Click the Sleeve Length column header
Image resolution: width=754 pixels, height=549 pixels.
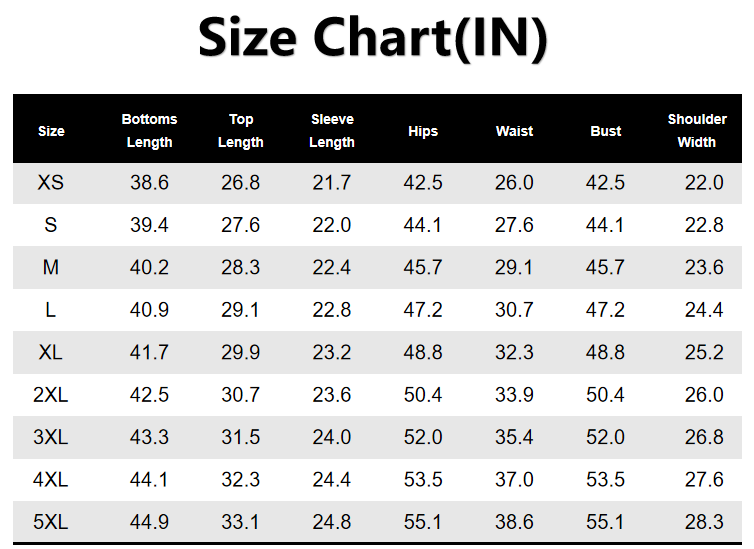coord(332,131)
